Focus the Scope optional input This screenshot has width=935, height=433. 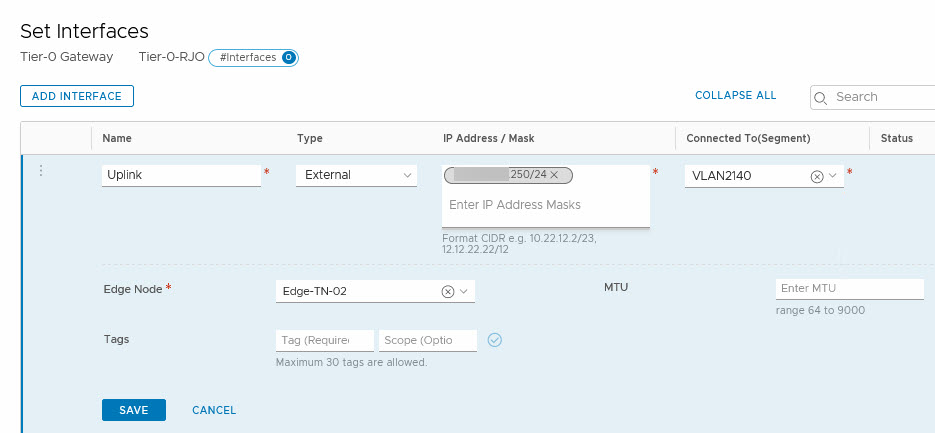tap(428, 340)
